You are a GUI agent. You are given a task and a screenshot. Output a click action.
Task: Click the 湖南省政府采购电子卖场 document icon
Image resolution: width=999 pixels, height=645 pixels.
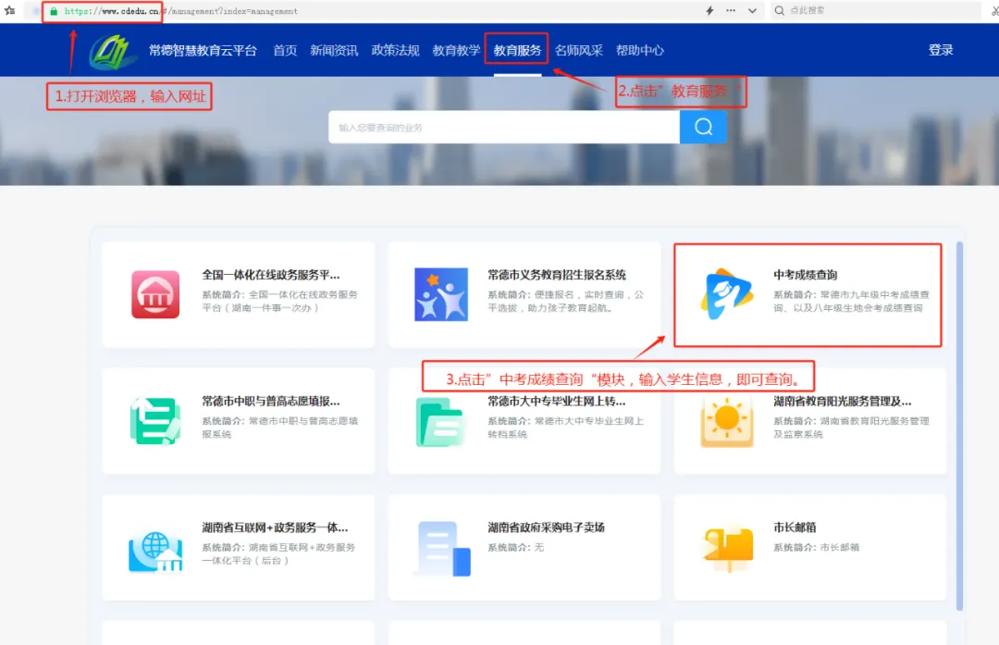point(441,548)
